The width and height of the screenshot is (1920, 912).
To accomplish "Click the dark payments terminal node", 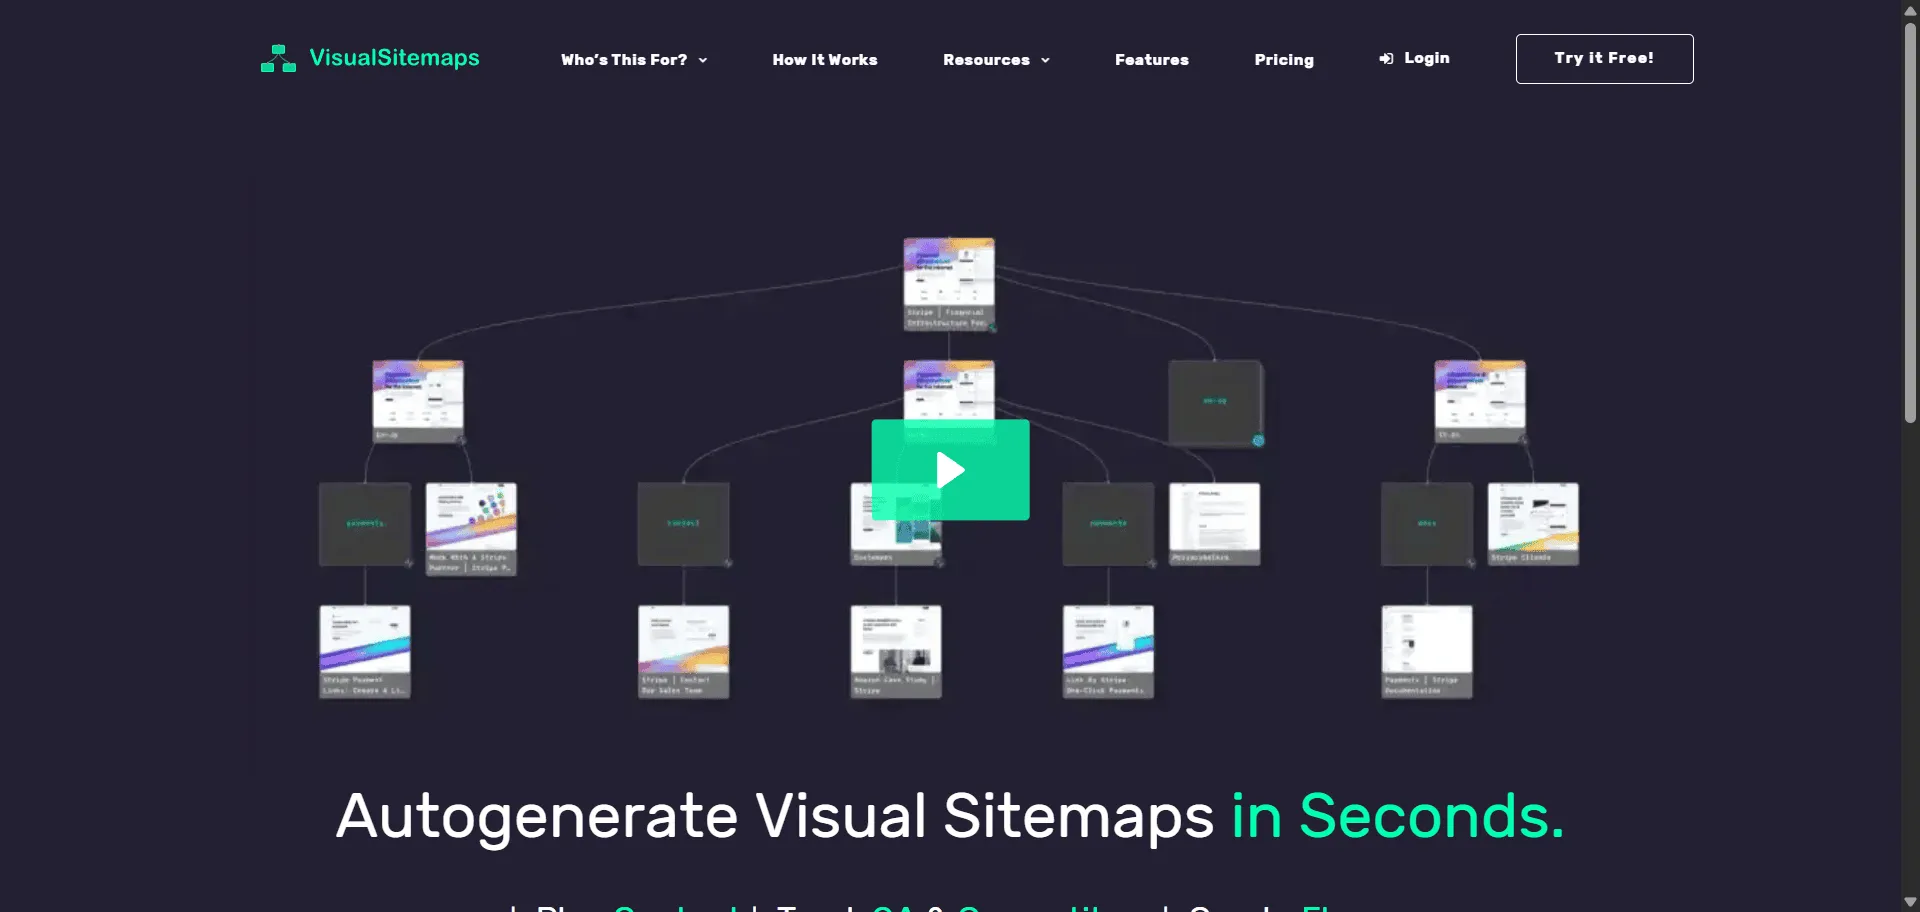I will pos(365,523).
